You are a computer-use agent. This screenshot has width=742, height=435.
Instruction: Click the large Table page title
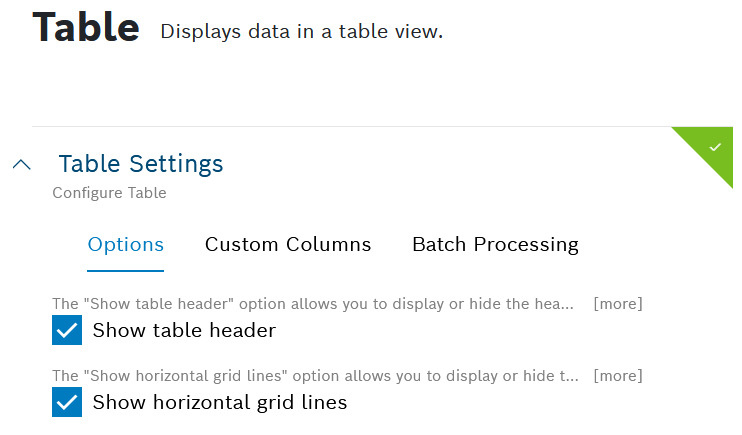click(86, 27)
